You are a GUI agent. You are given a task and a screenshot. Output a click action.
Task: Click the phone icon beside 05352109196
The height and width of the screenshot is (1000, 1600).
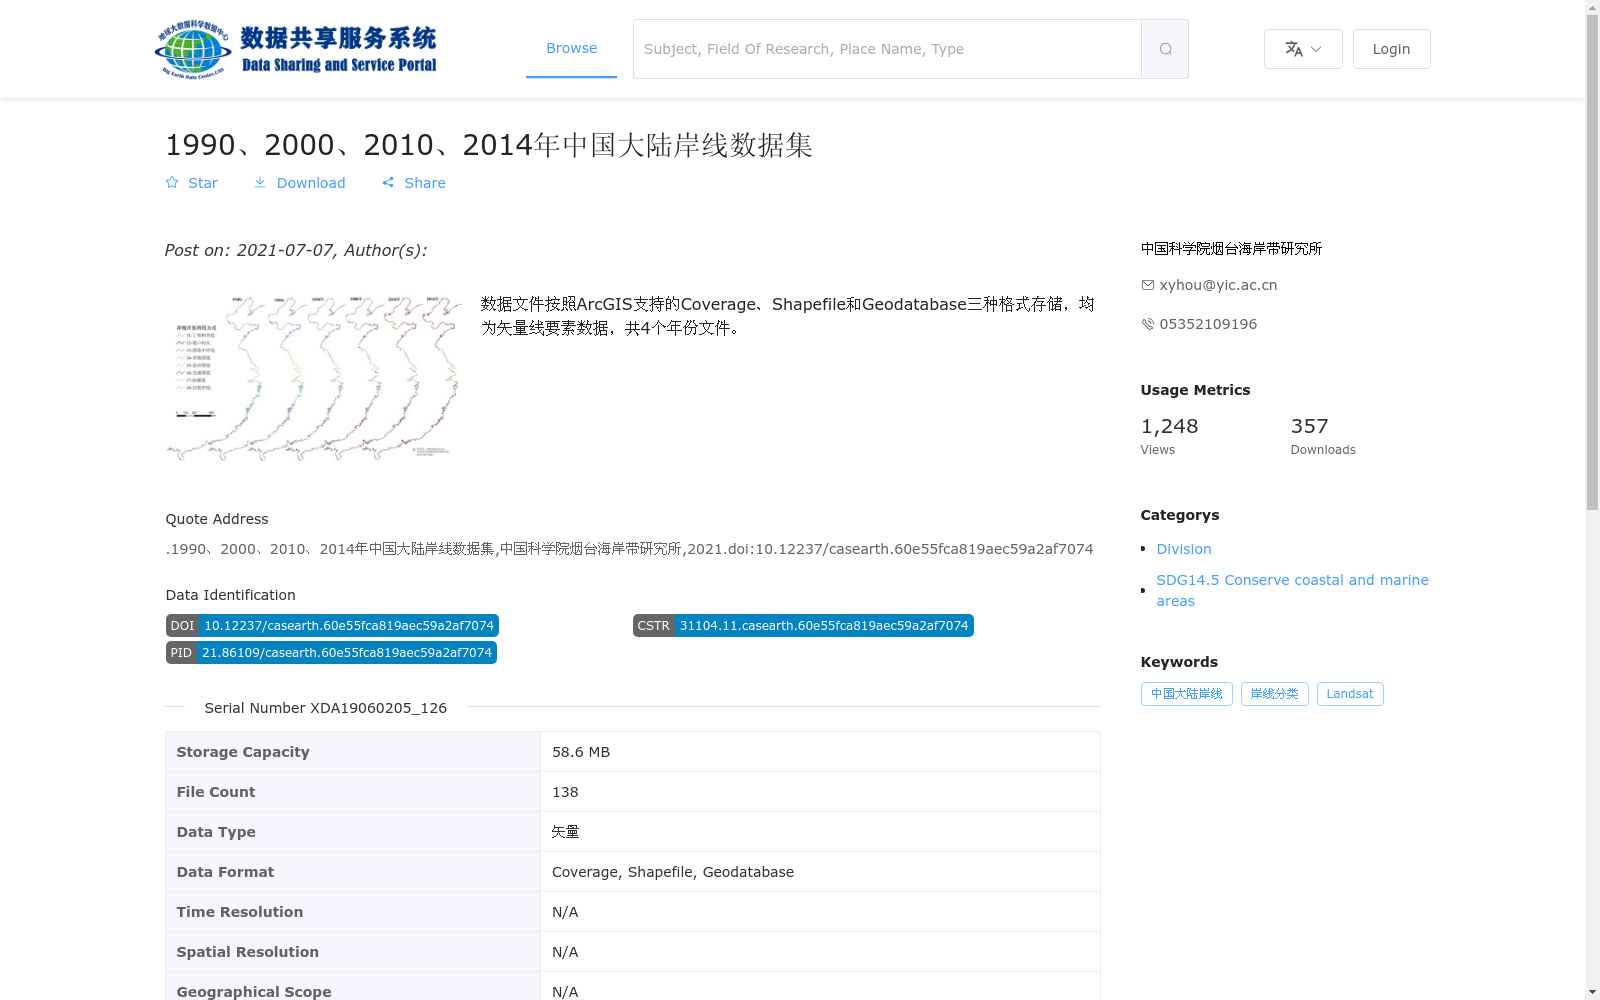1148,324
